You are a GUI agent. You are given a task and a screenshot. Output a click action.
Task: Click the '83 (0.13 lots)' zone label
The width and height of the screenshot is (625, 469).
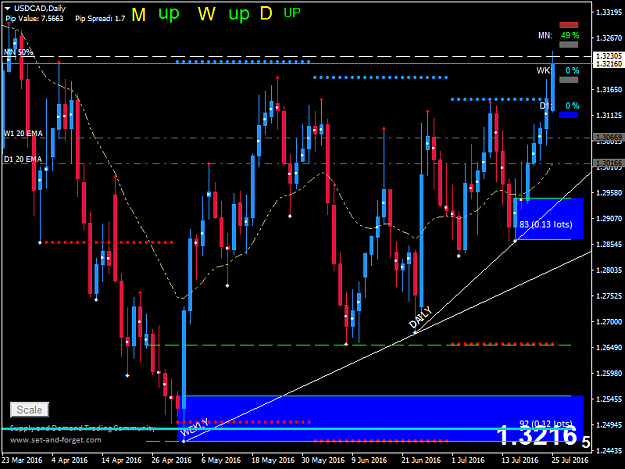(546, 224)
